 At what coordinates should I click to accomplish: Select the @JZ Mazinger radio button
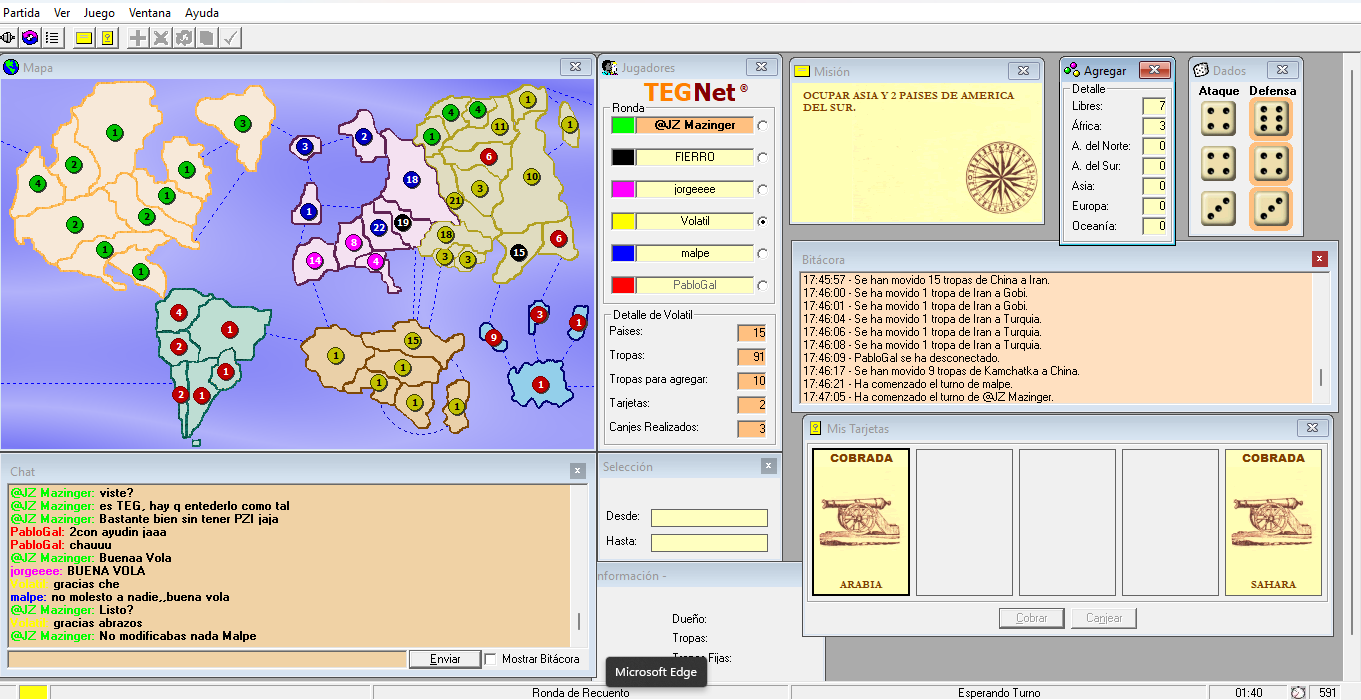coord(764,125)
